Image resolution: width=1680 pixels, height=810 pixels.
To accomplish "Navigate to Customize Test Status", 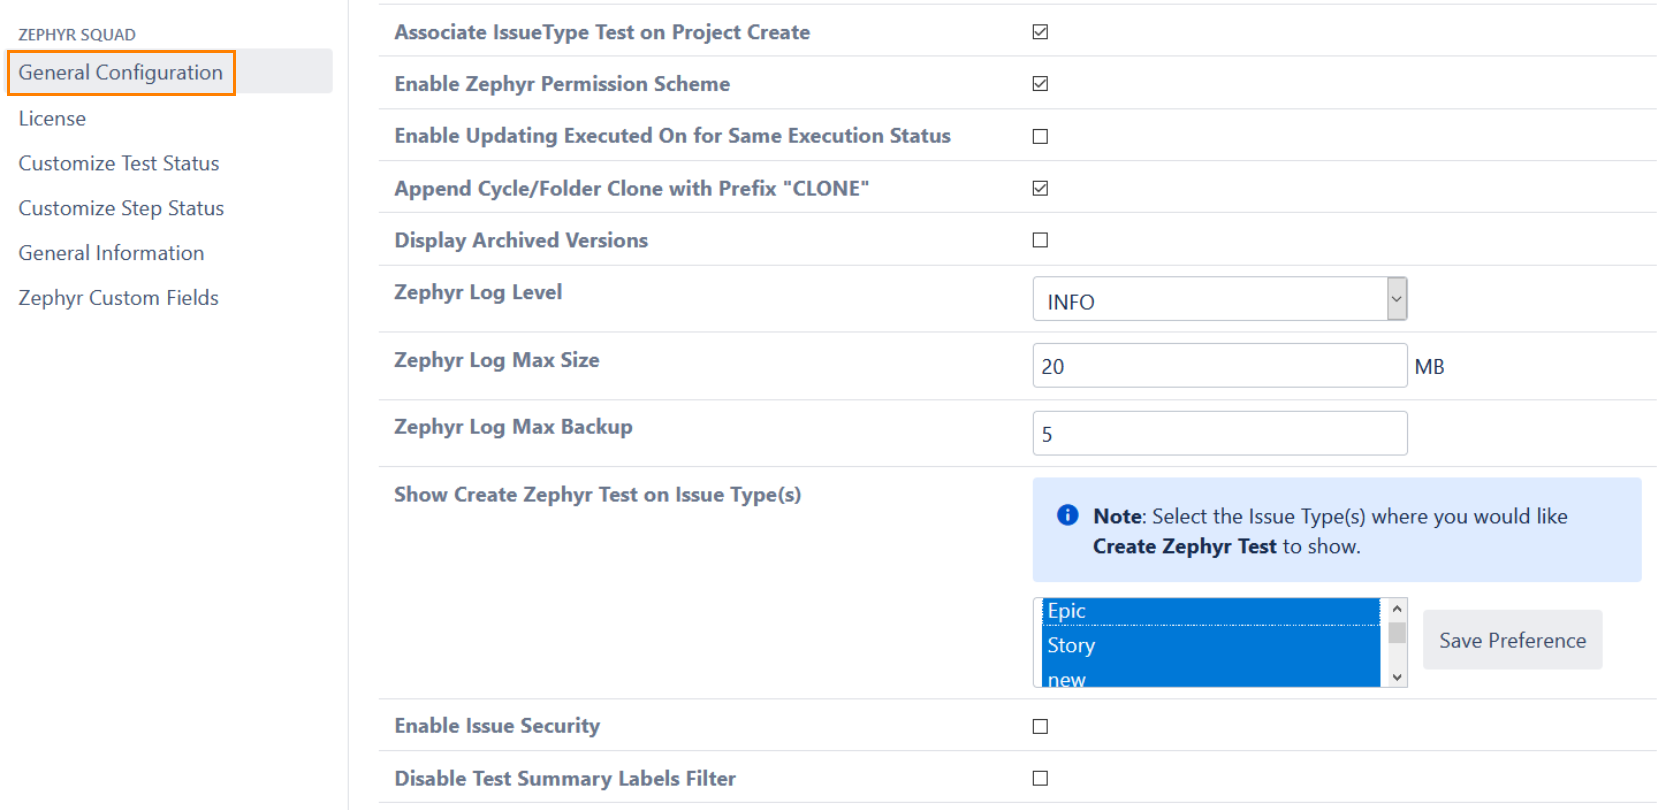I will click(x=118, y=163).
